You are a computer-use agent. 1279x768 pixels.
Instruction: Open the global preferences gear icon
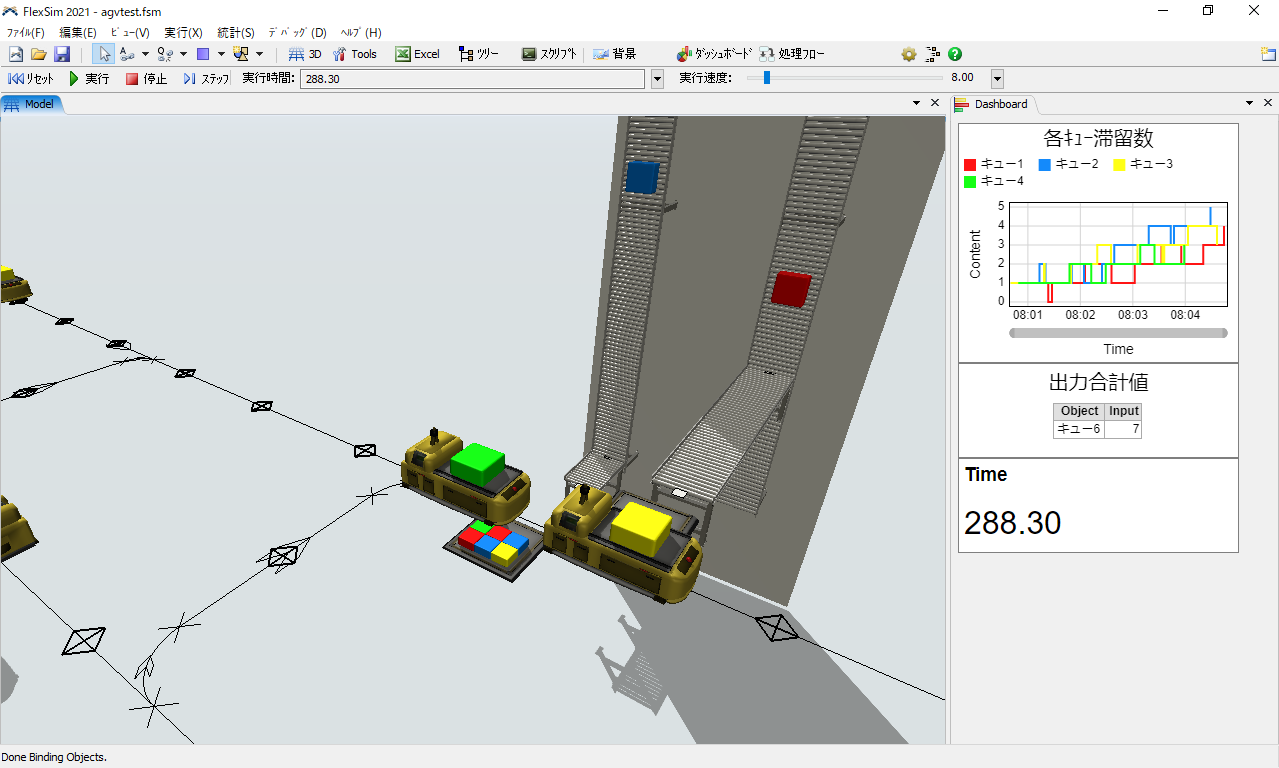[x=908, y=54]
